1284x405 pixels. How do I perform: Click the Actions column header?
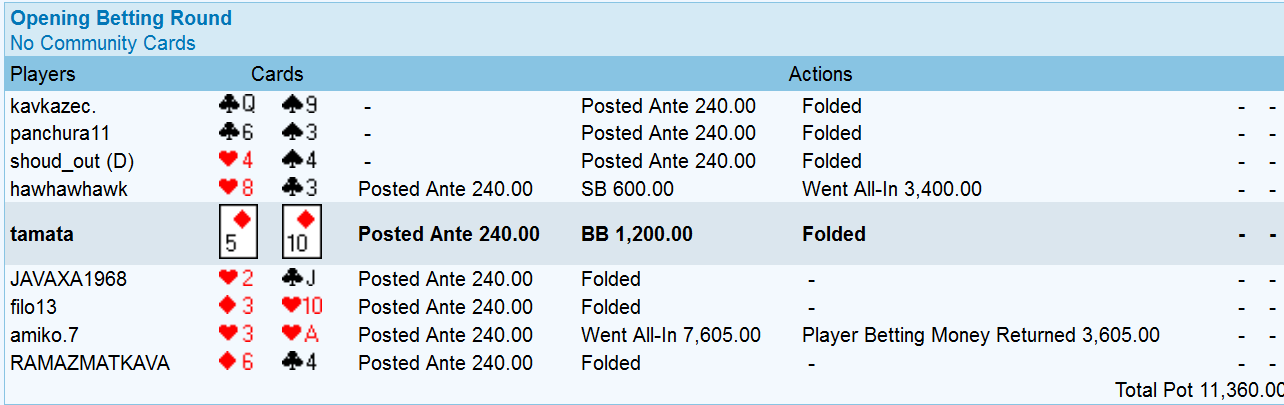(820, 74)
